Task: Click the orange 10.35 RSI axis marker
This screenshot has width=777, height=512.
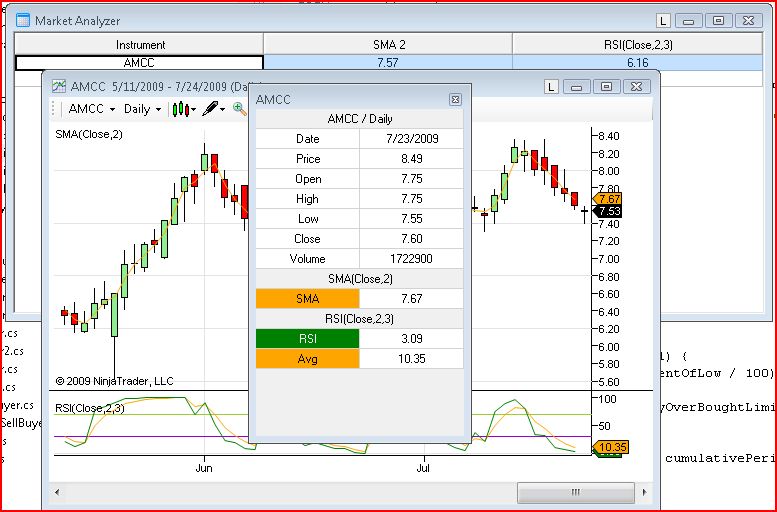Action: 610,447
